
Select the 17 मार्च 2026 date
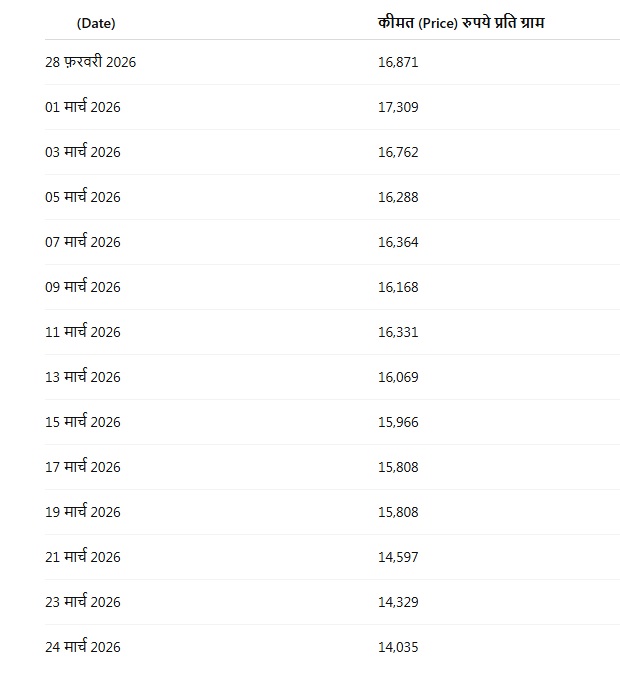coord(82,467)
